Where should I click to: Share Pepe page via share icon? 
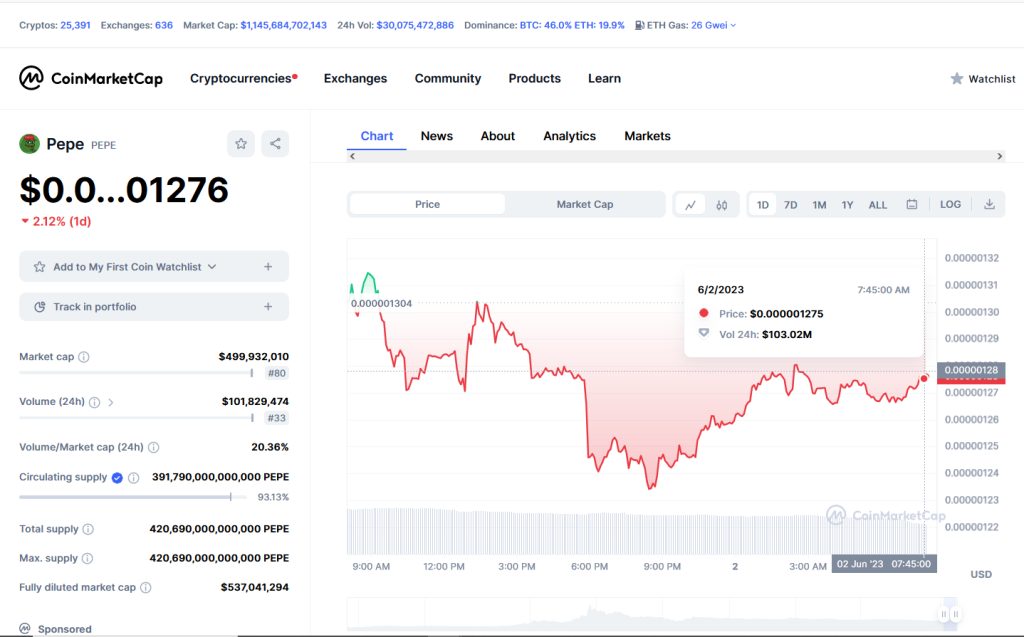tap(275, 144)
